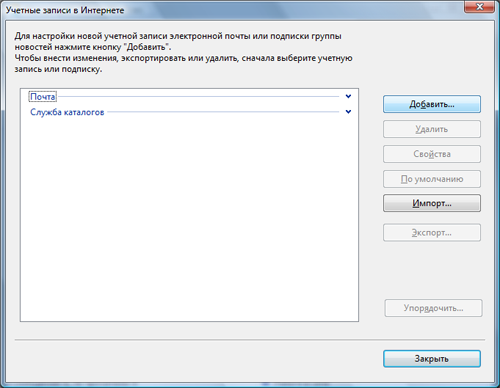Image resolution: width=500 pixels, height=388 pixels.
Task: Close the window using the red X
Action: (x=479, y=6)
